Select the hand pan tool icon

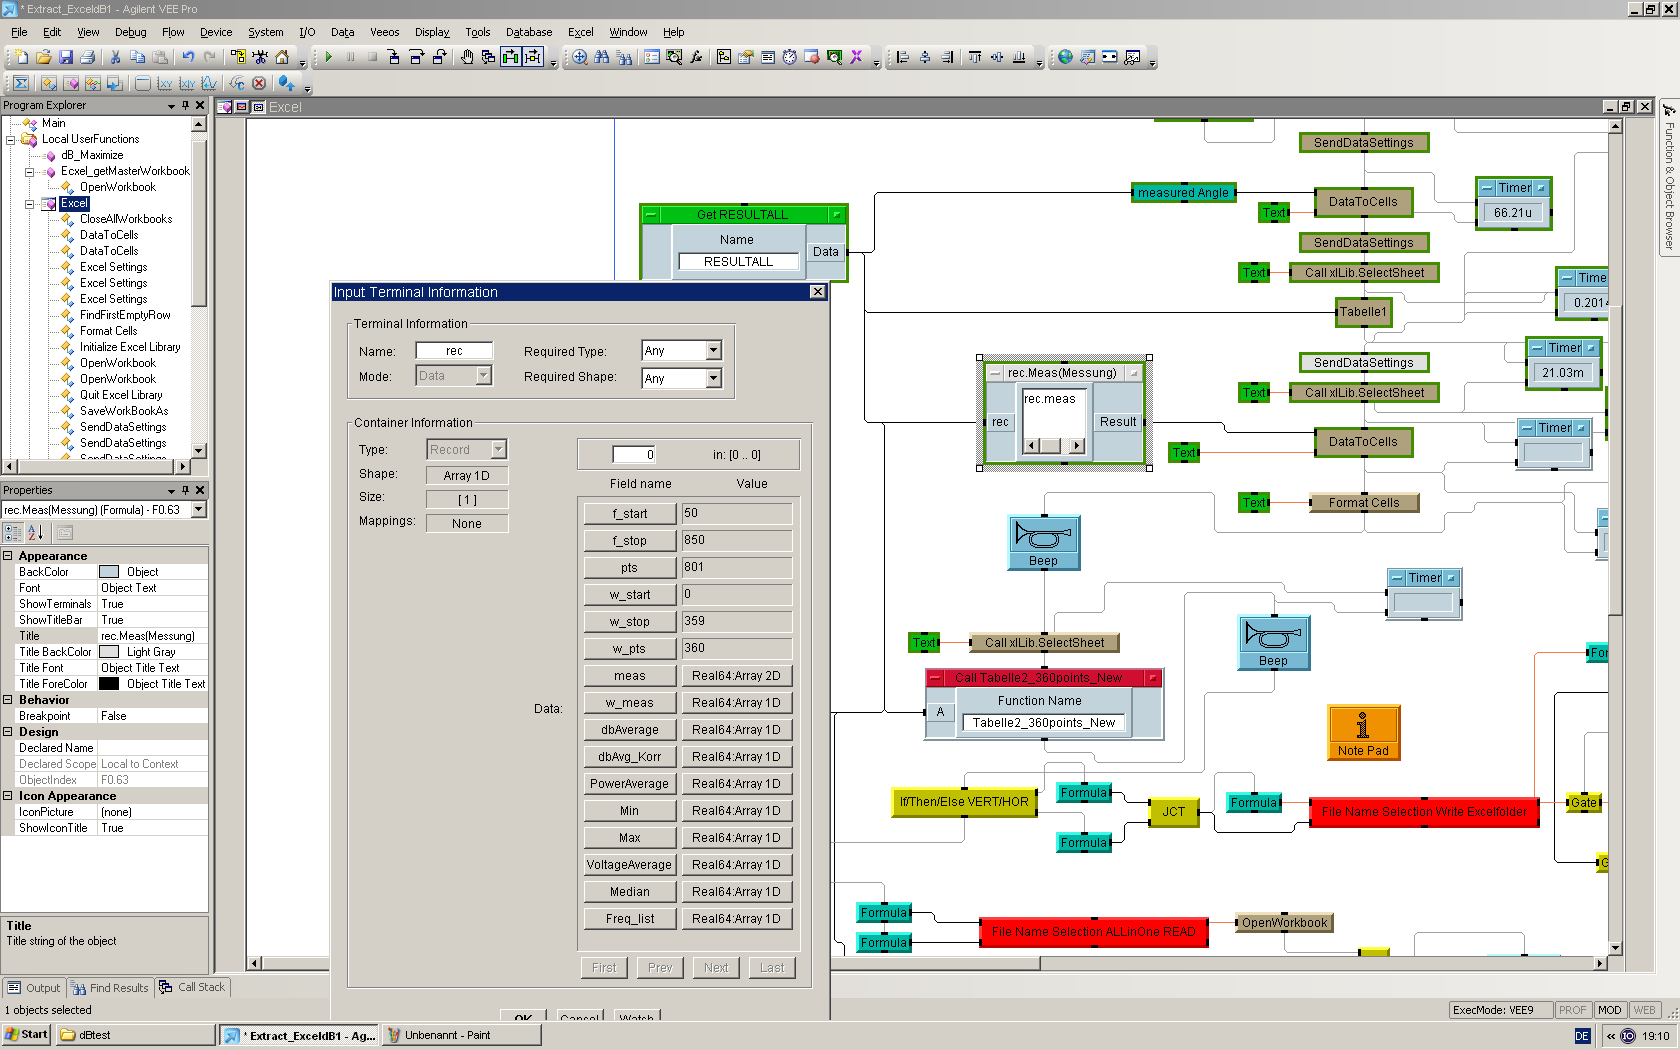[467, 57]
